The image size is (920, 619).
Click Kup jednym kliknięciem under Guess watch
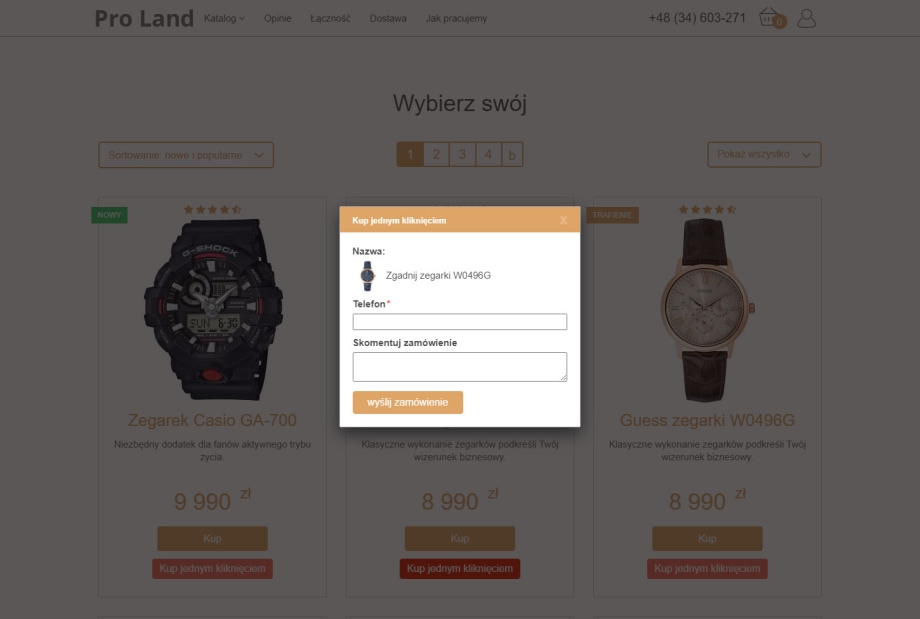707,569
